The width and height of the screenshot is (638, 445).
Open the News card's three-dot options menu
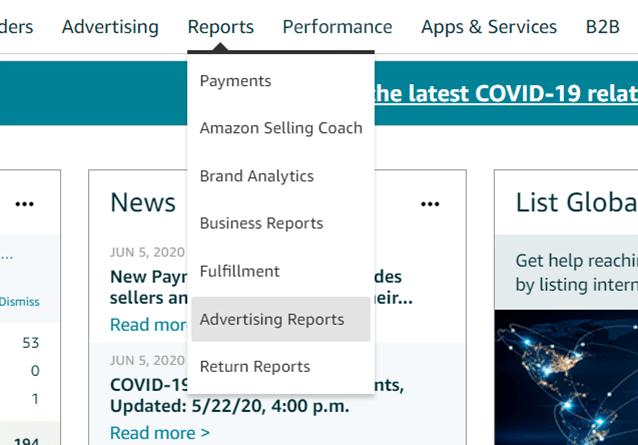click(x=430, y=204)
